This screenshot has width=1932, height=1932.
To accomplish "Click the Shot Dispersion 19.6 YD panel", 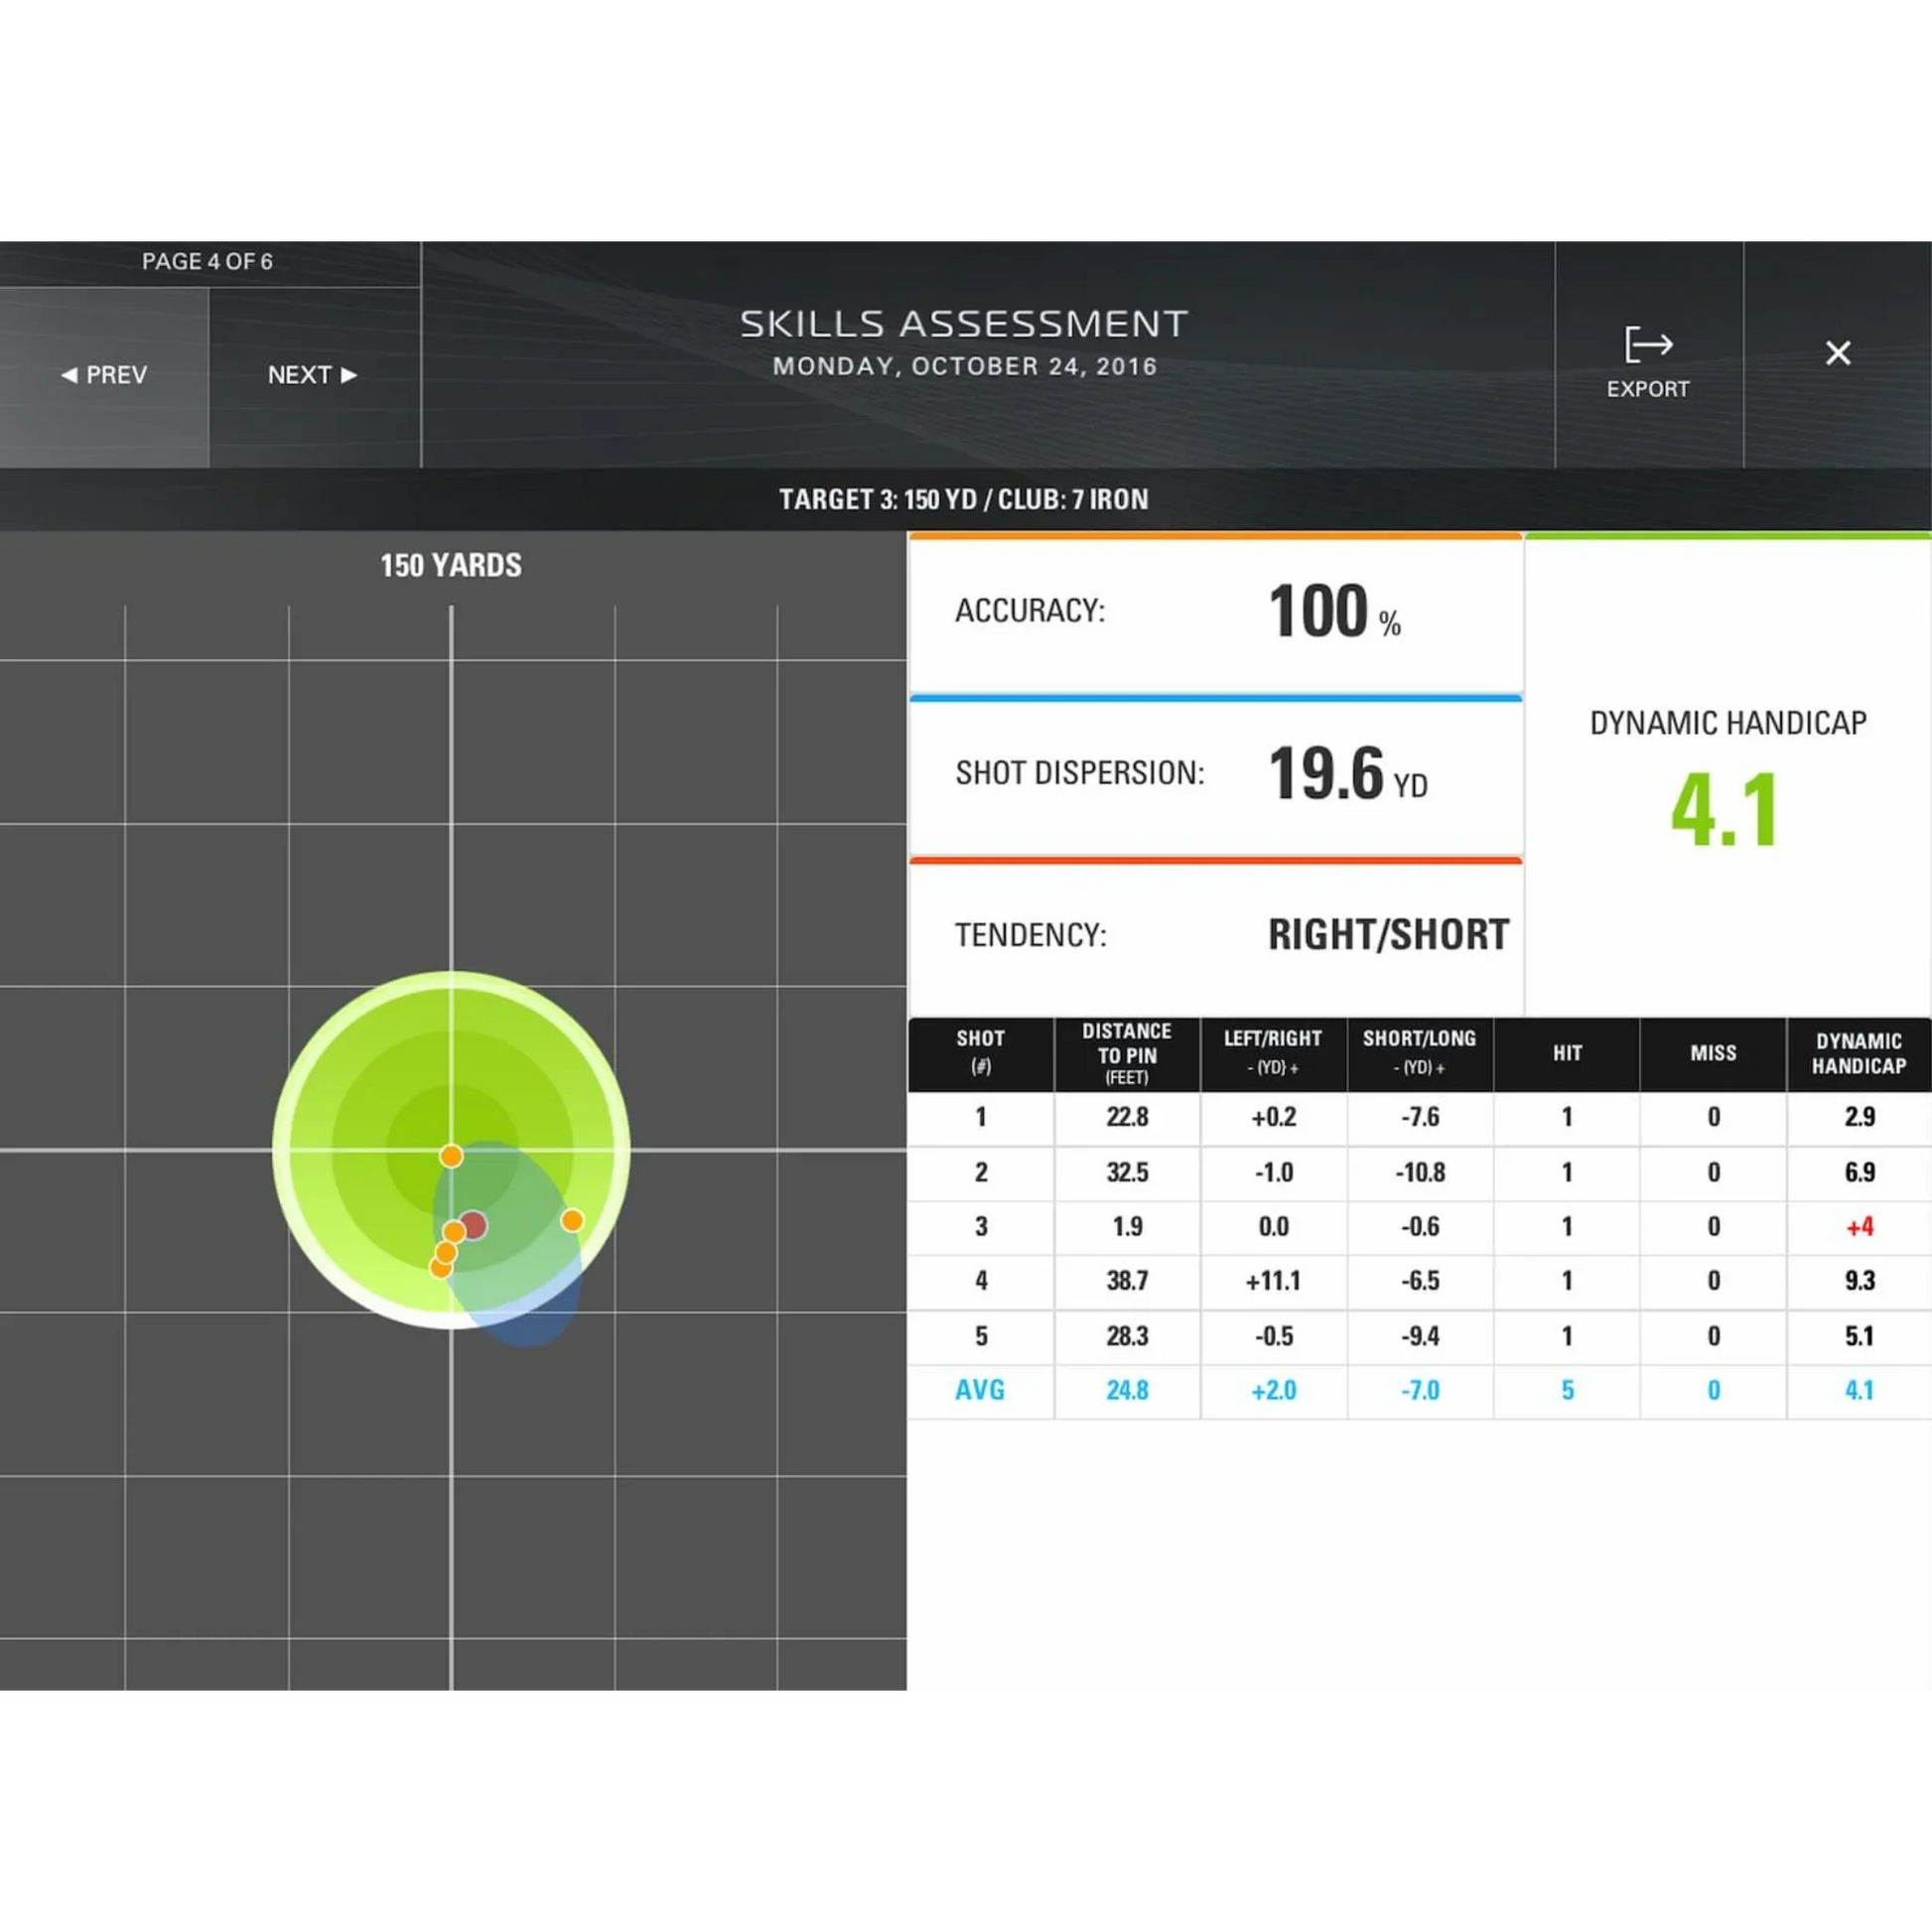I will 1215,774.
